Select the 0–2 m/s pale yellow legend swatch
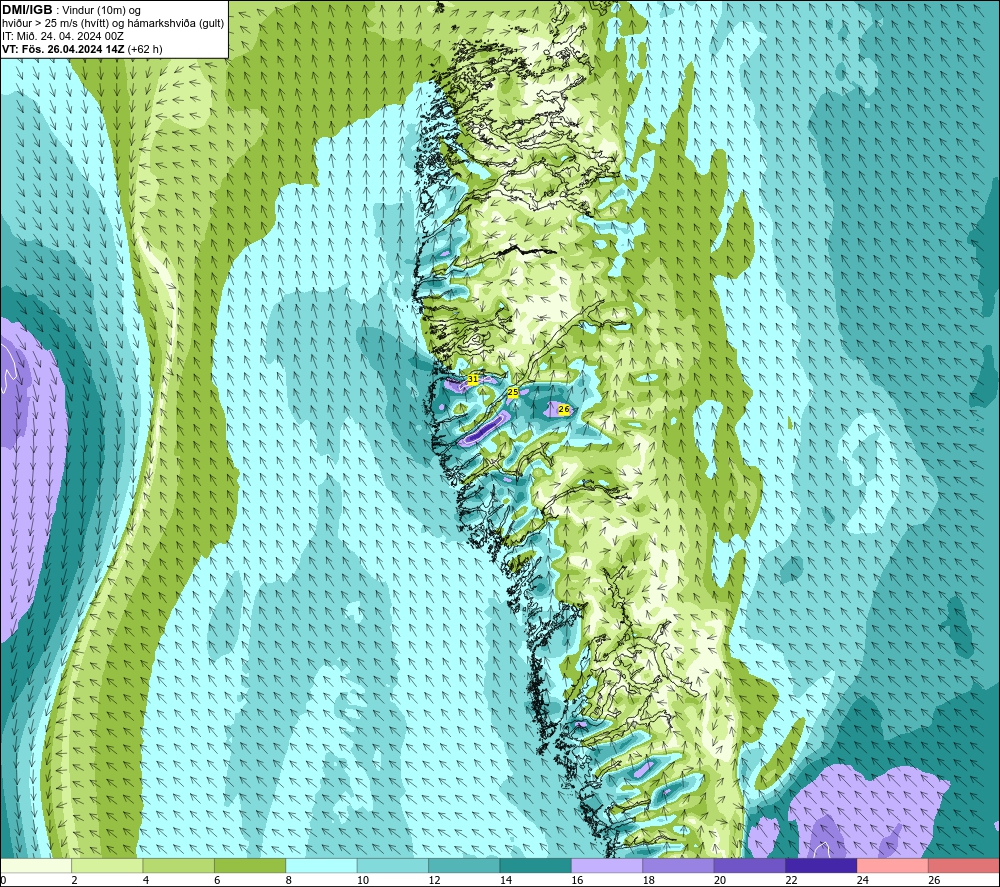1000x887 pixels. click(x=36, y=866)
